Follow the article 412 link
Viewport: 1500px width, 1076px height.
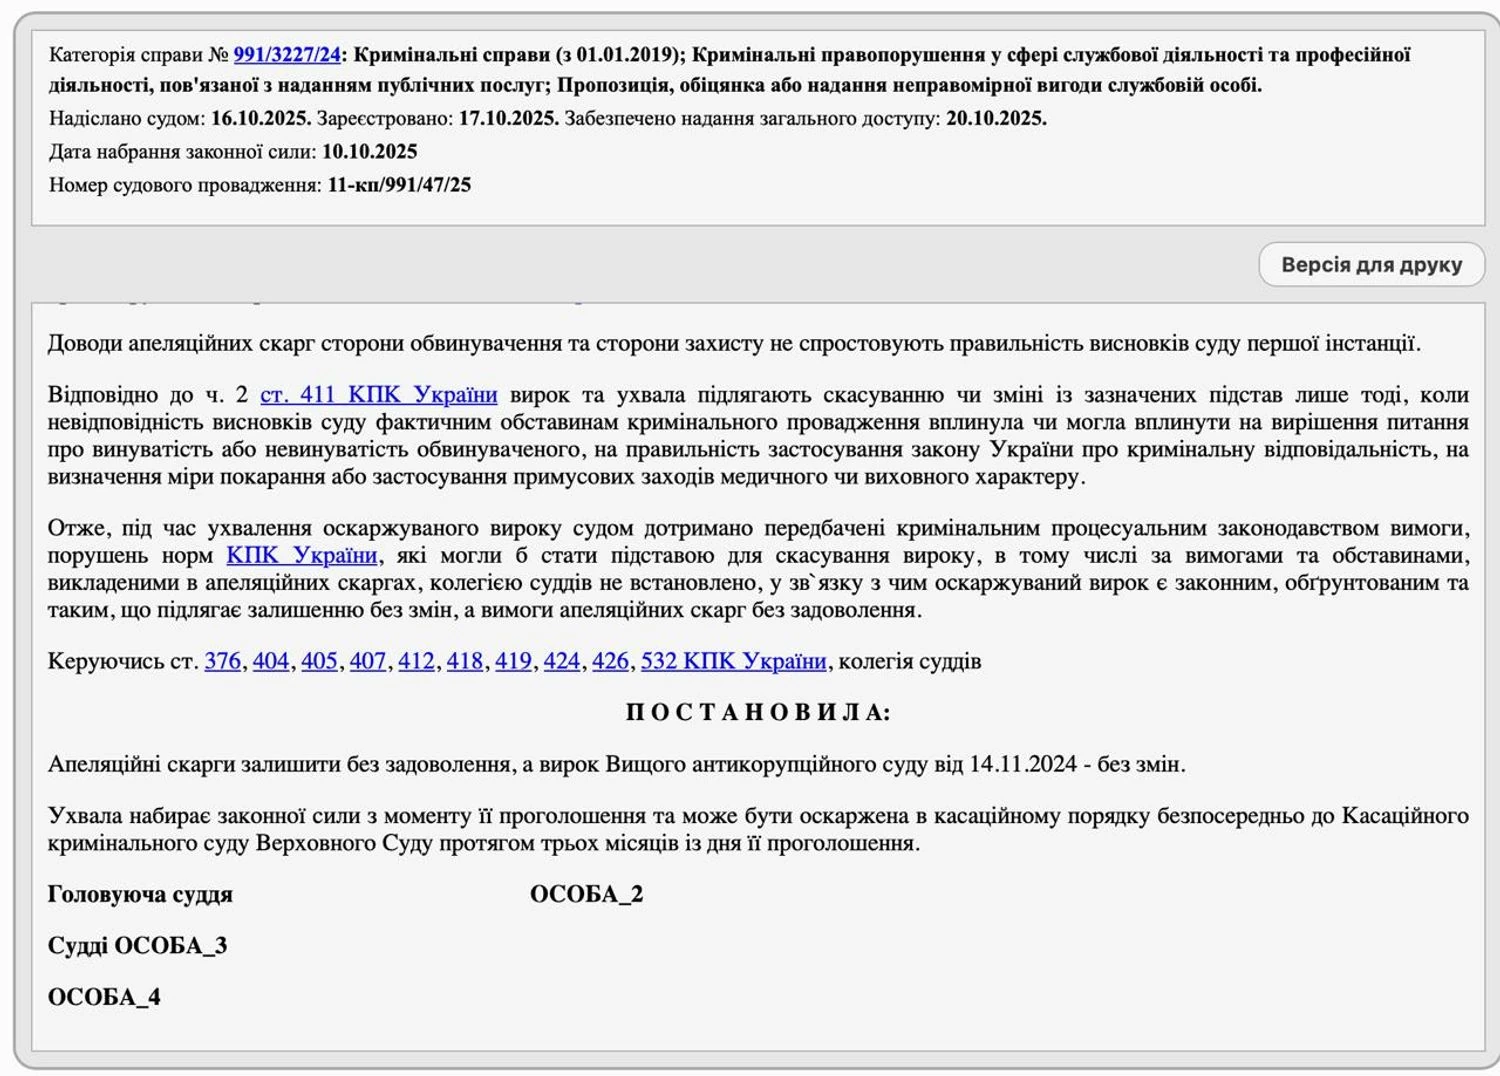pyautogui.click(x=416, y=661)
